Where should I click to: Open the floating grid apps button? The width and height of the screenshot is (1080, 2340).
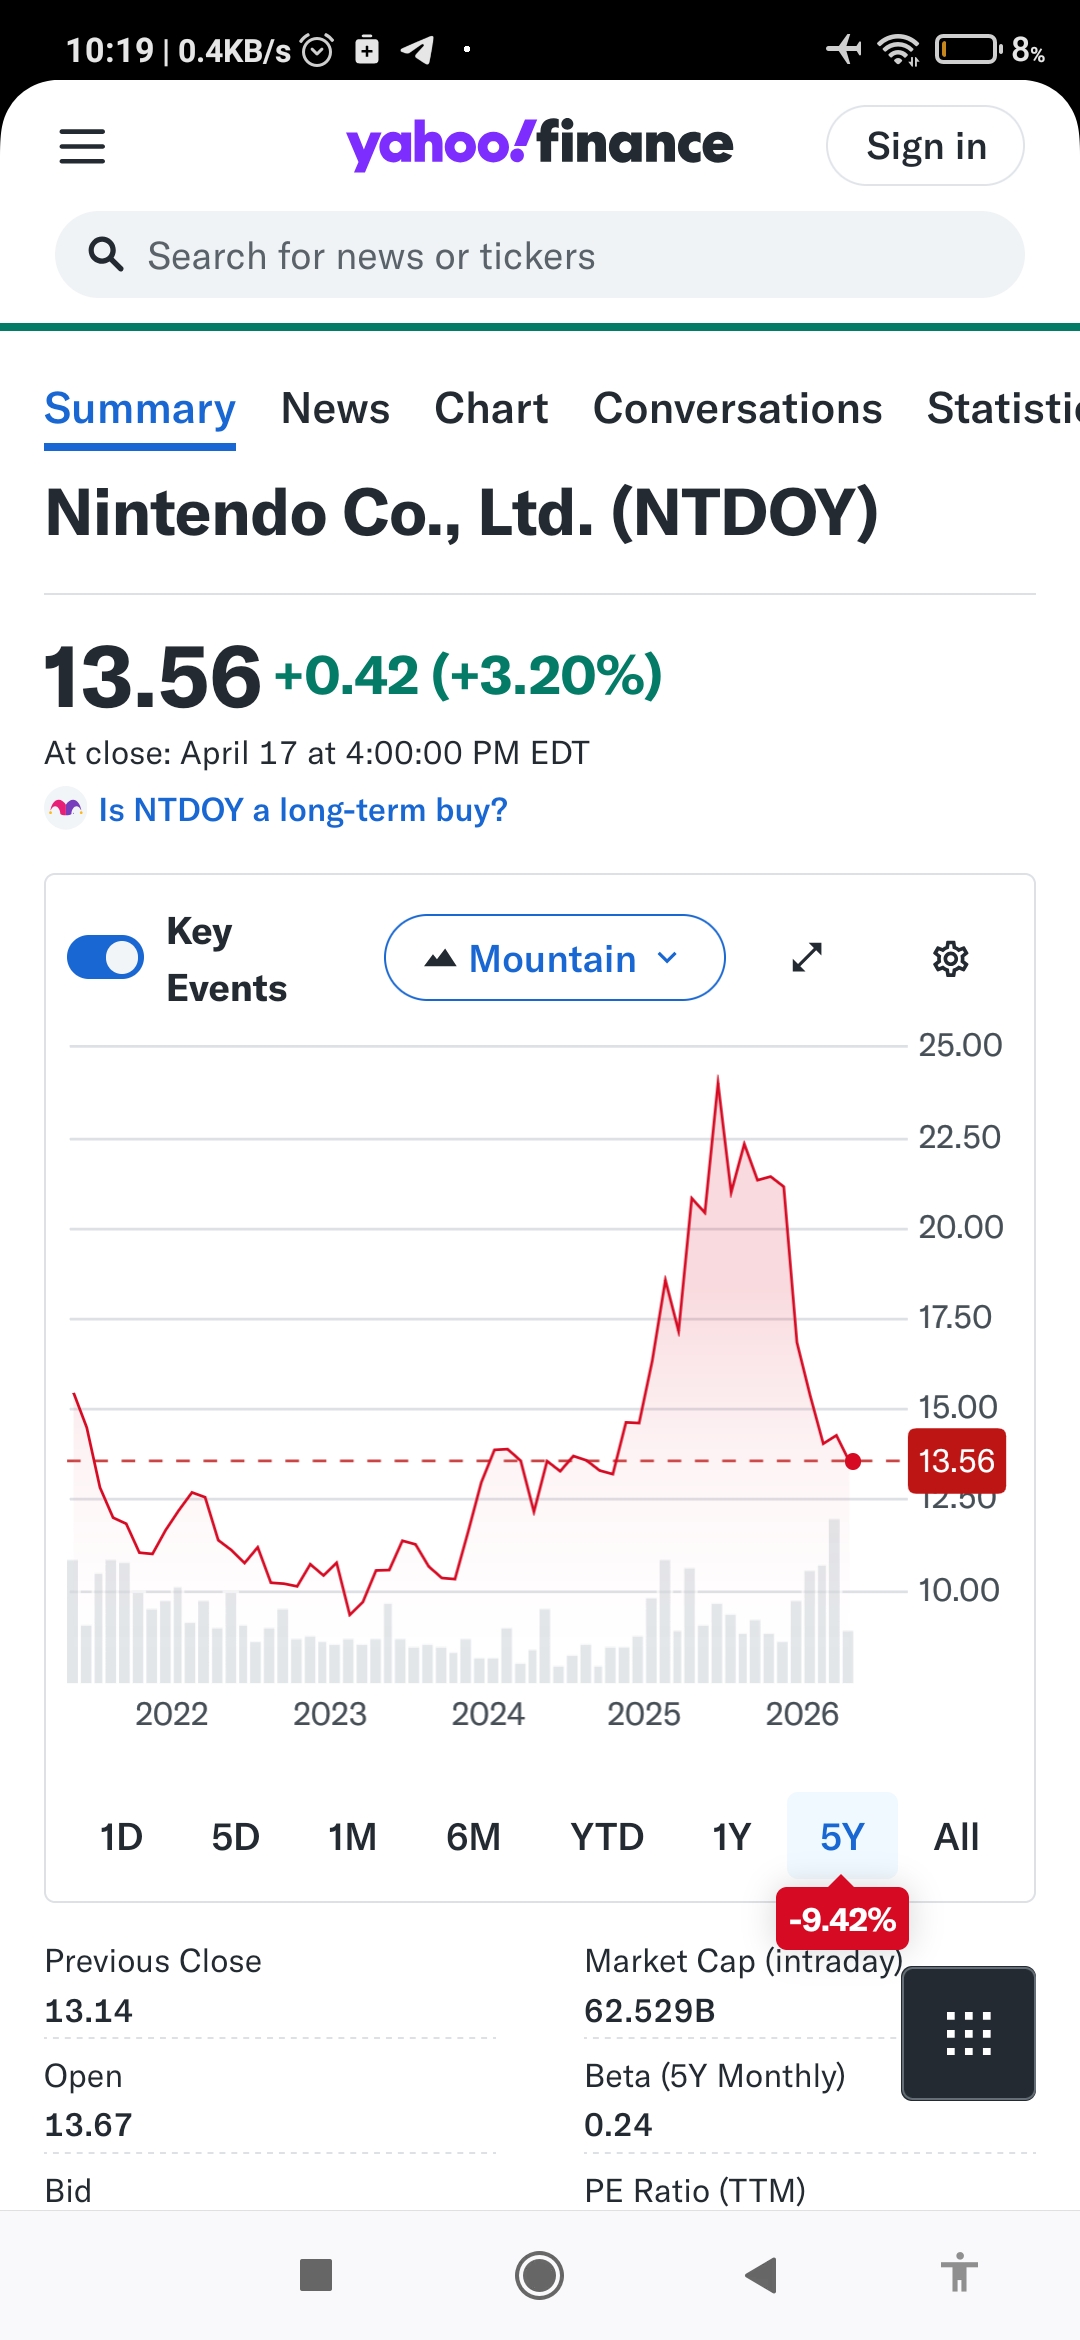pos(968,2033)
